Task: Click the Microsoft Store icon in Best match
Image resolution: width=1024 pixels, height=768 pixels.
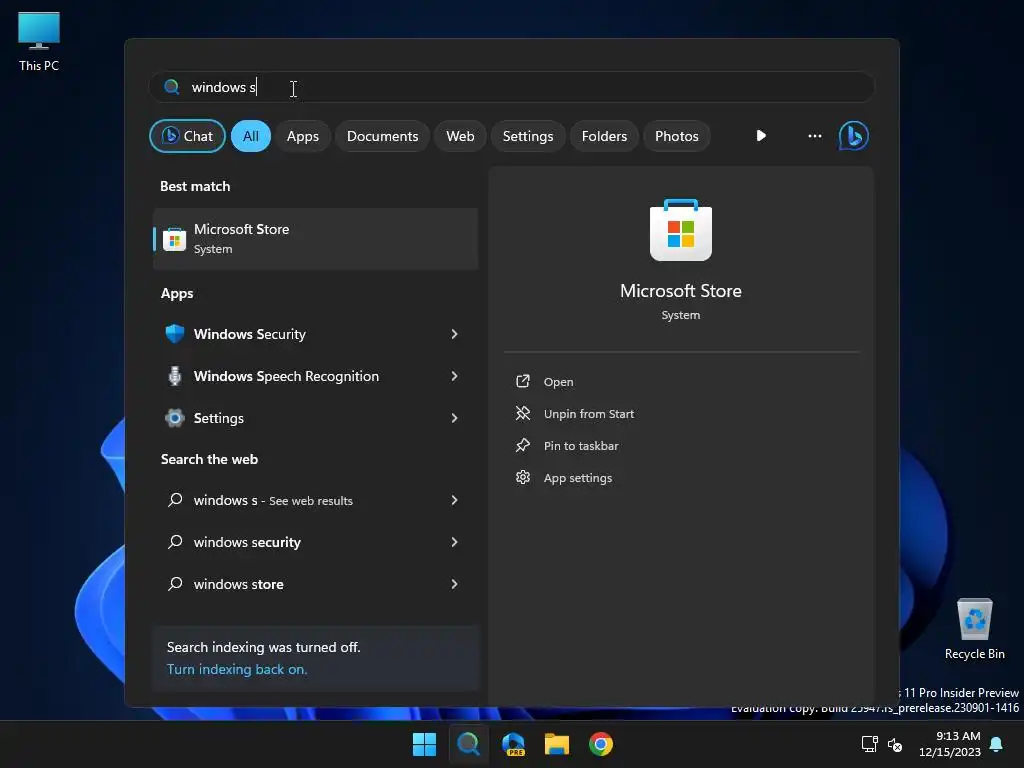Action: coord(174,239)
